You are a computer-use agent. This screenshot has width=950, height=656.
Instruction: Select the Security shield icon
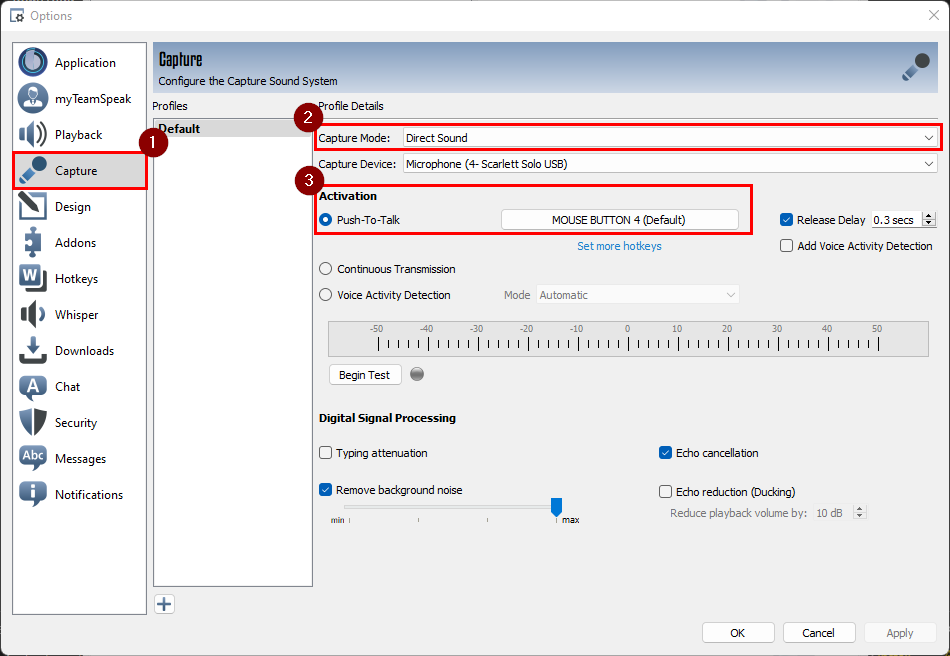pos(32,422)
